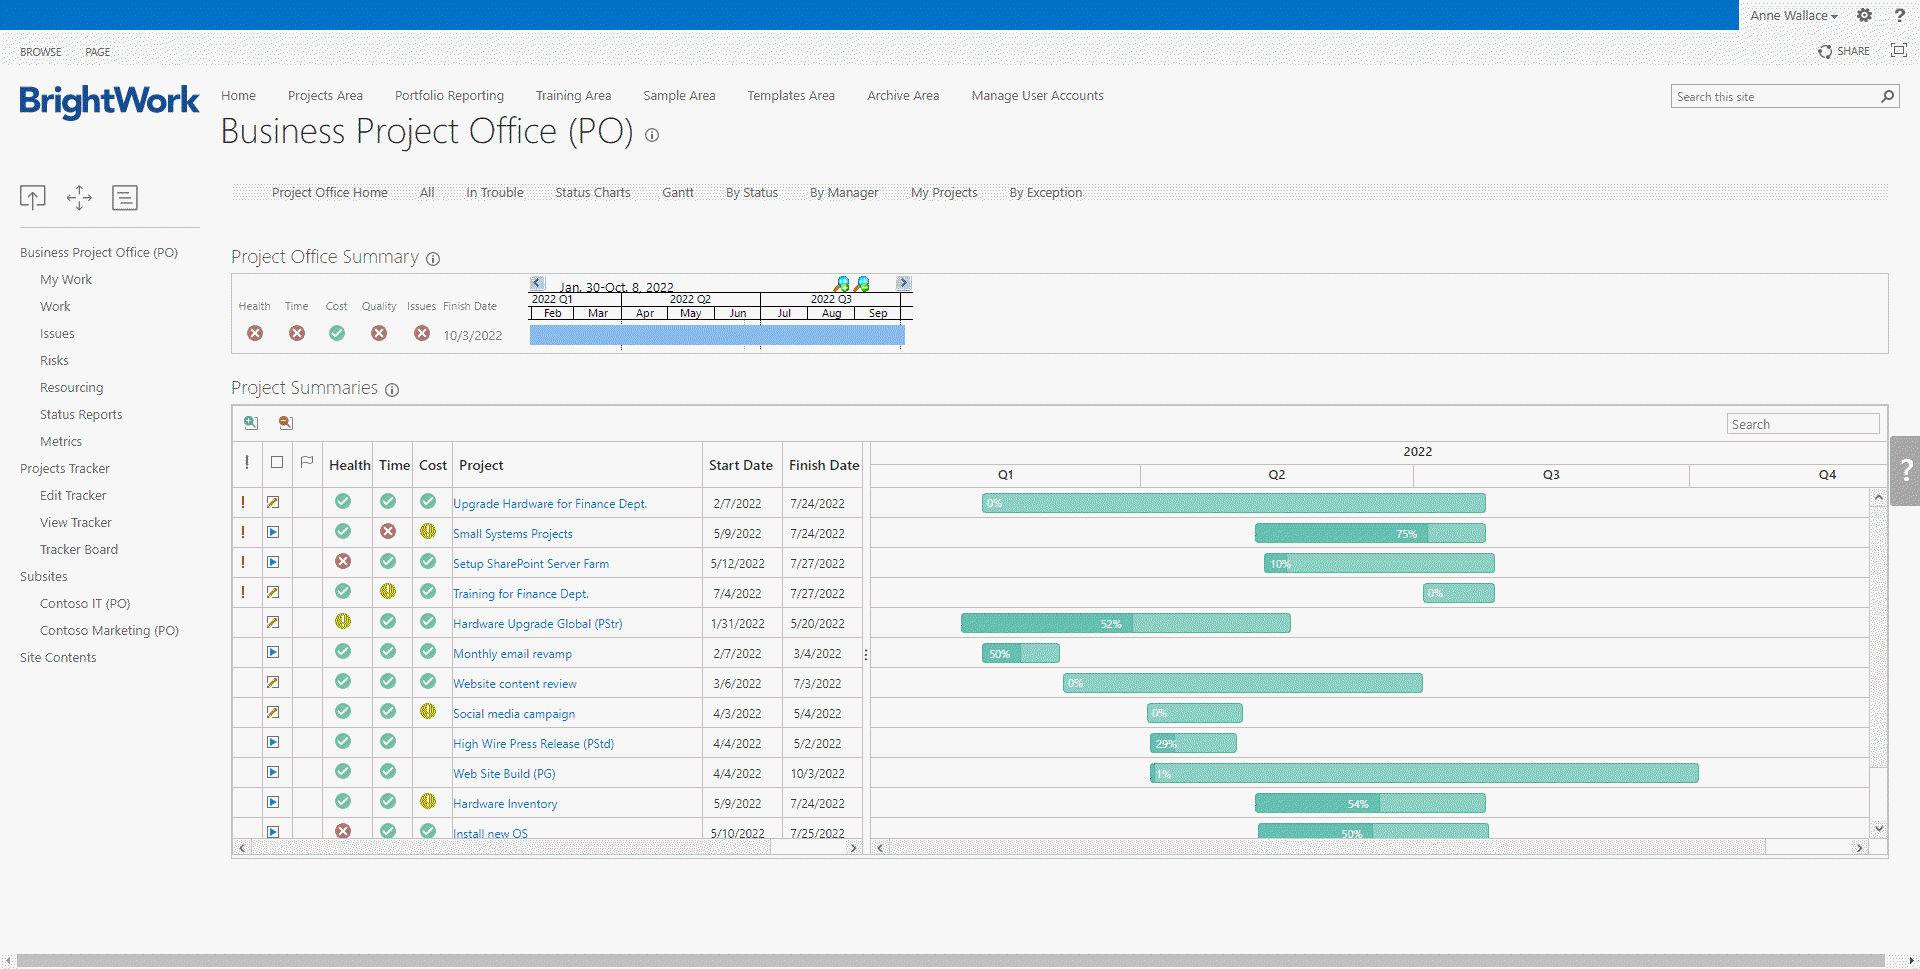Click the four-arrow move icon
1920x969 pixels.
tap(79, 198)
